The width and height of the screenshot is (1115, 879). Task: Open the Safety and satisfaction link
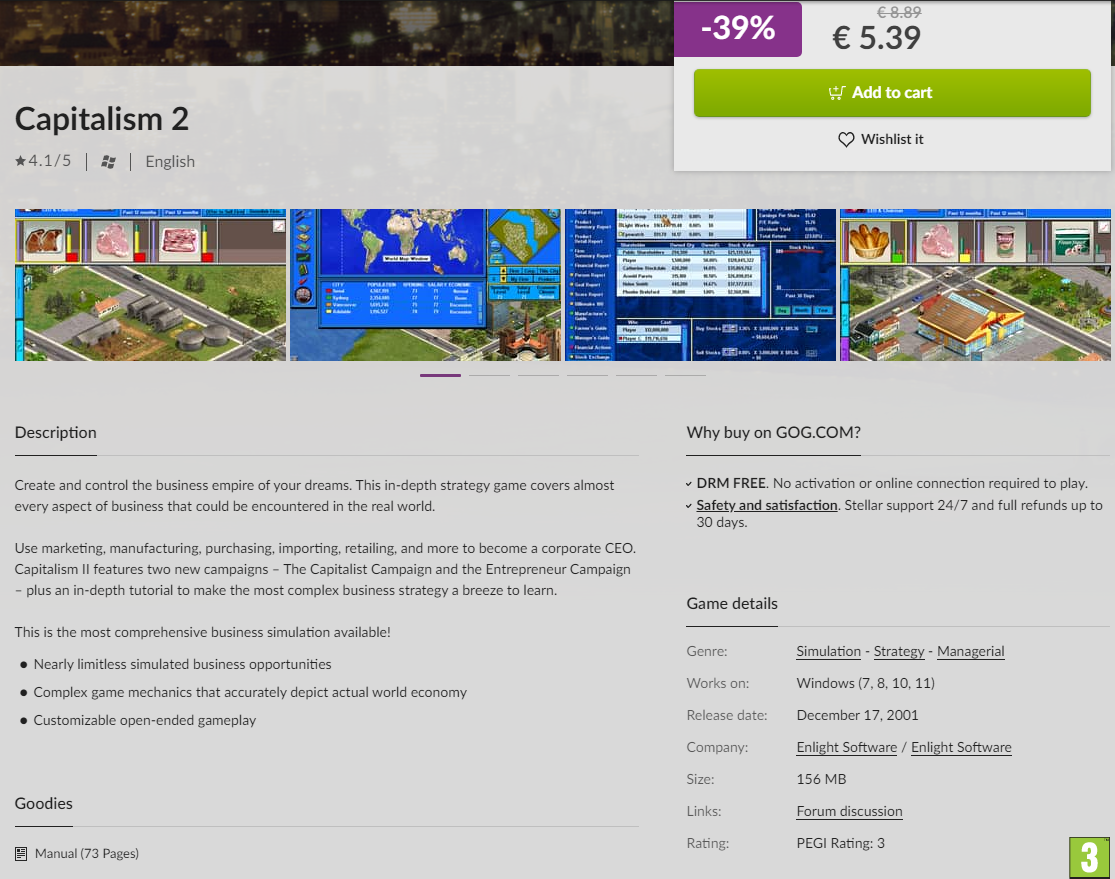point(767,505)
